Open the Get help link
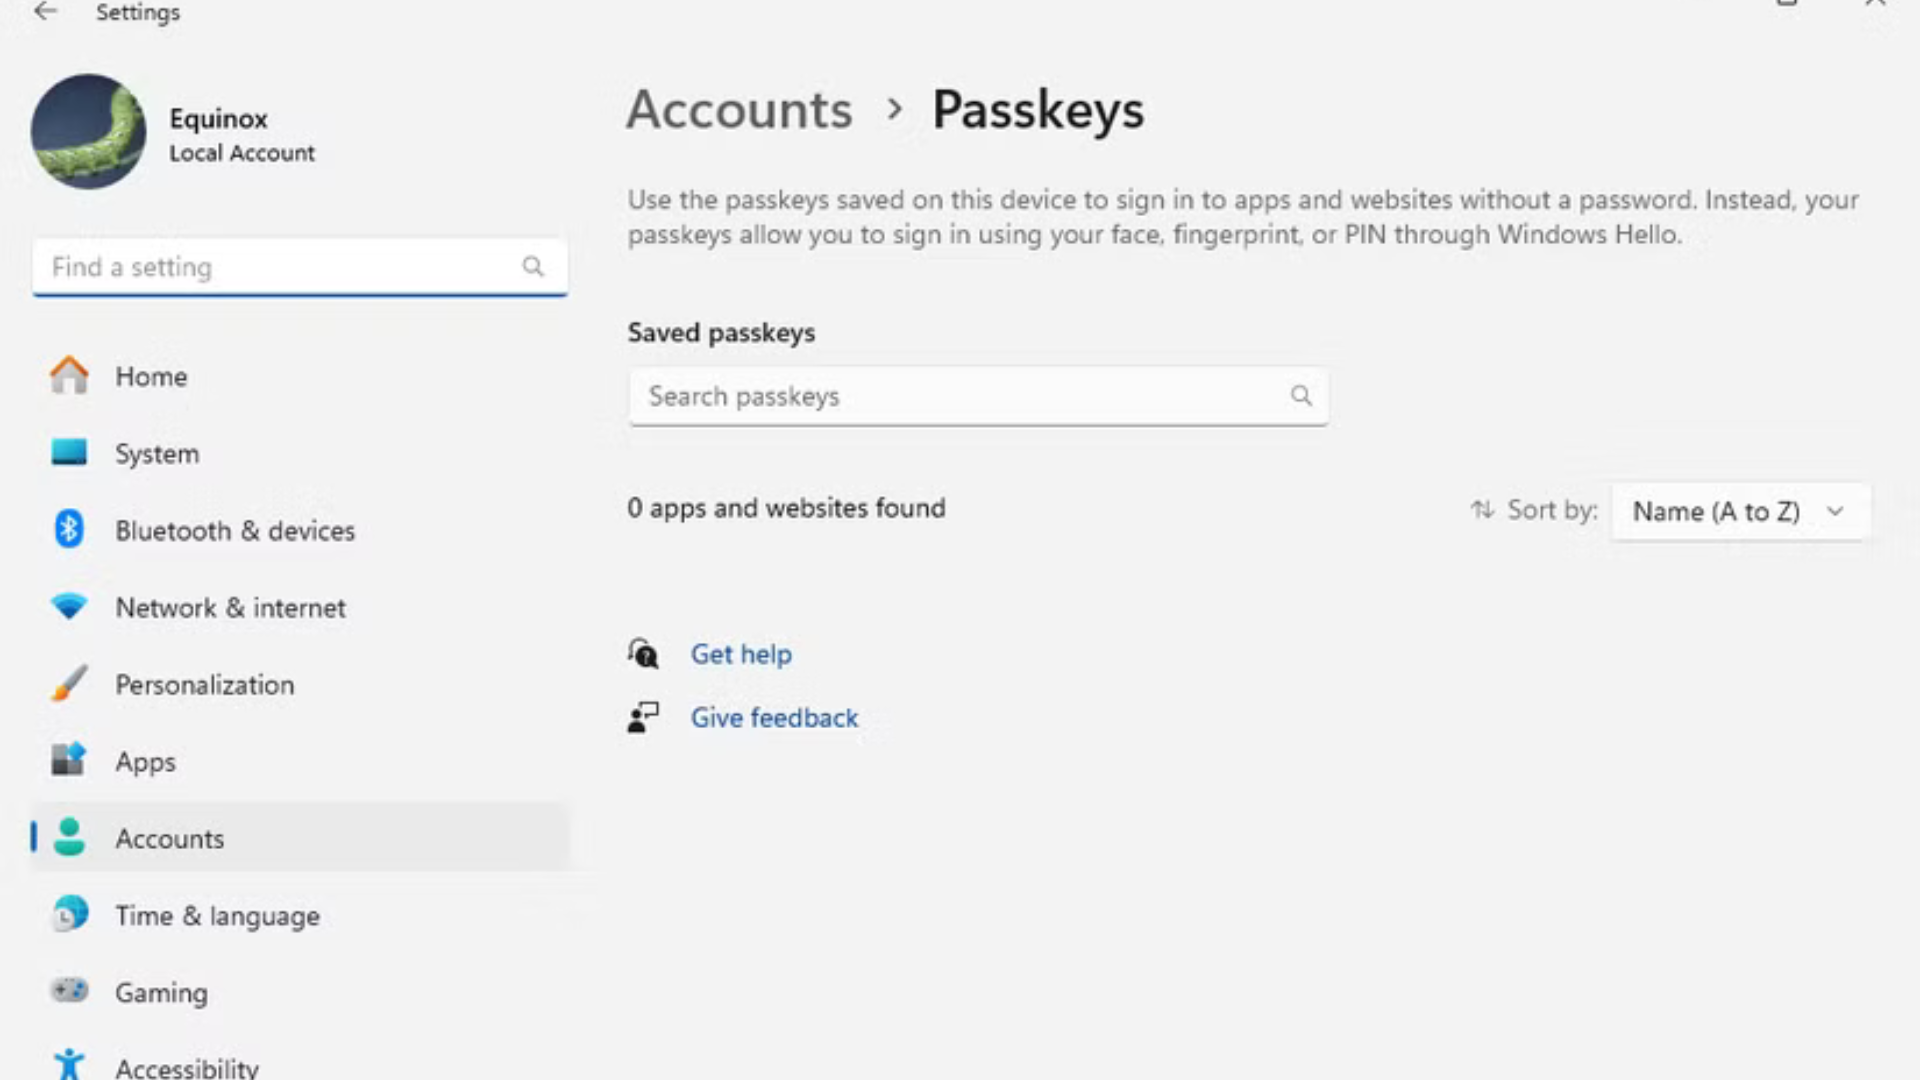Screen dimensions: 1920x1080 pos(741,654)
